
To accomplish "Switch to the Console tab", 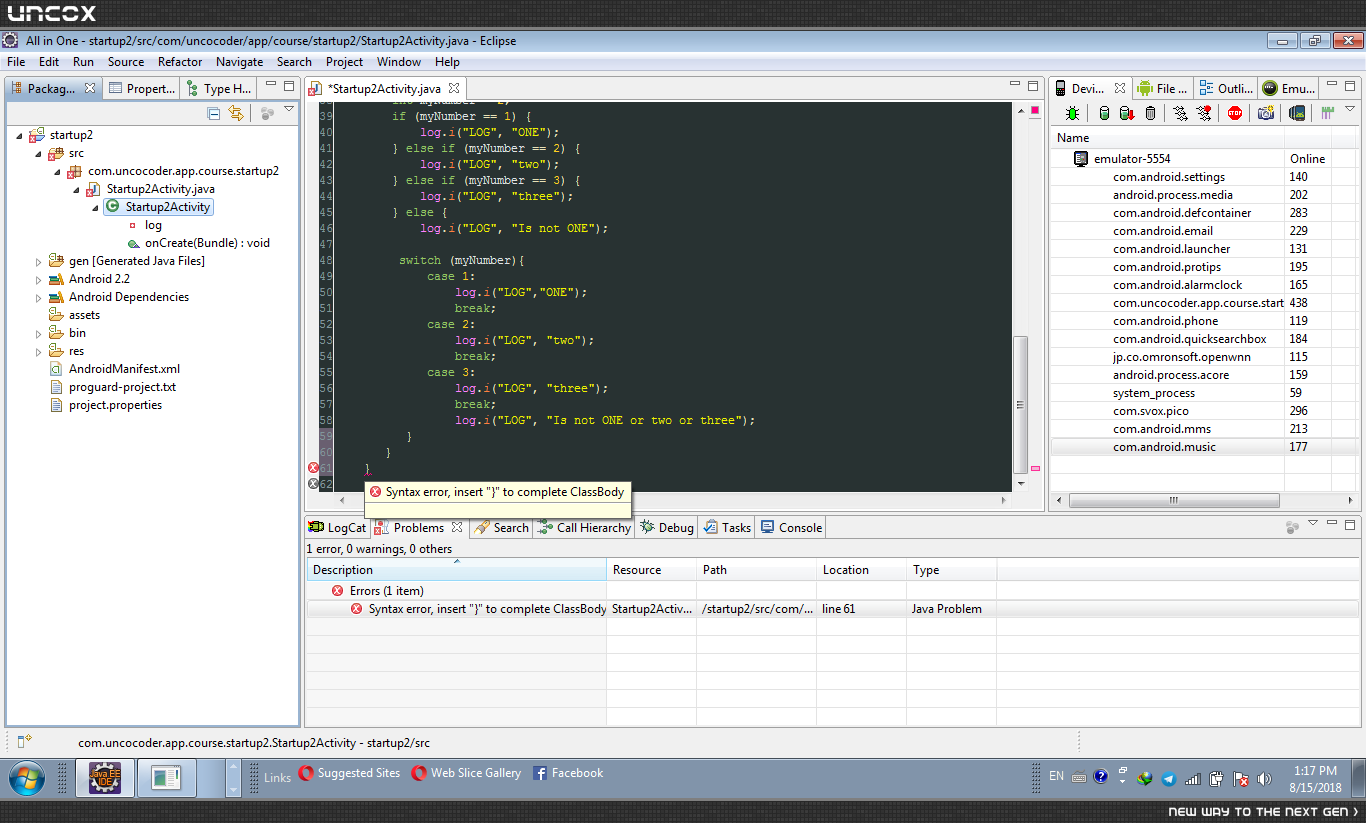I will point(791,527).
